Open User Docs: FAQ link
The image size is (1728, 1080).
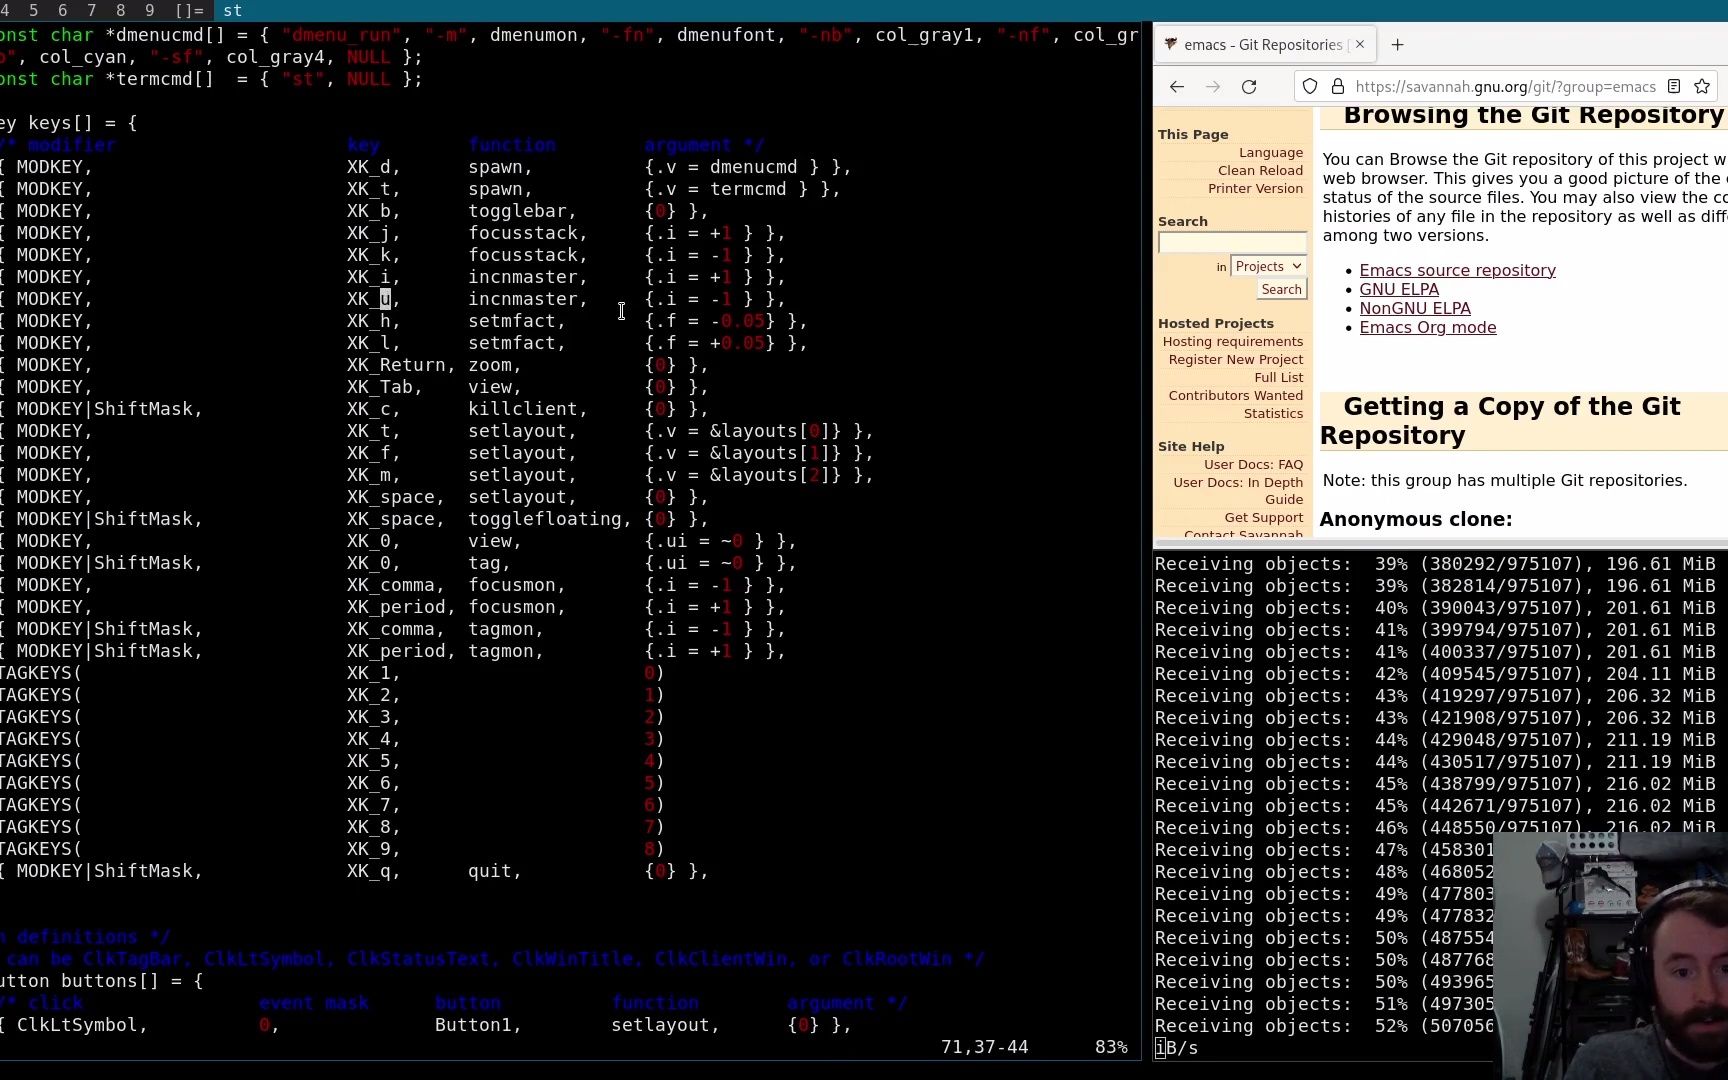pyautogui.click(x=1254, y=464)
